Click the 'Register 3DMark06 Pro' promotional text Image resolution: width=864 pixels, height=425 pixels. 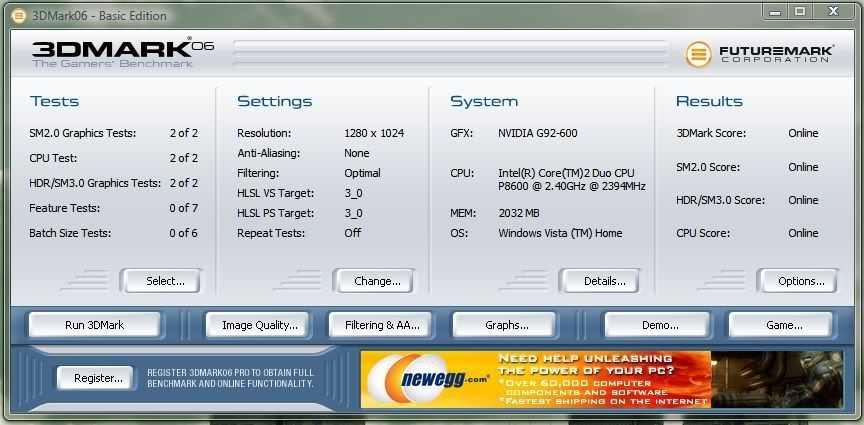(x=230, y=378)
